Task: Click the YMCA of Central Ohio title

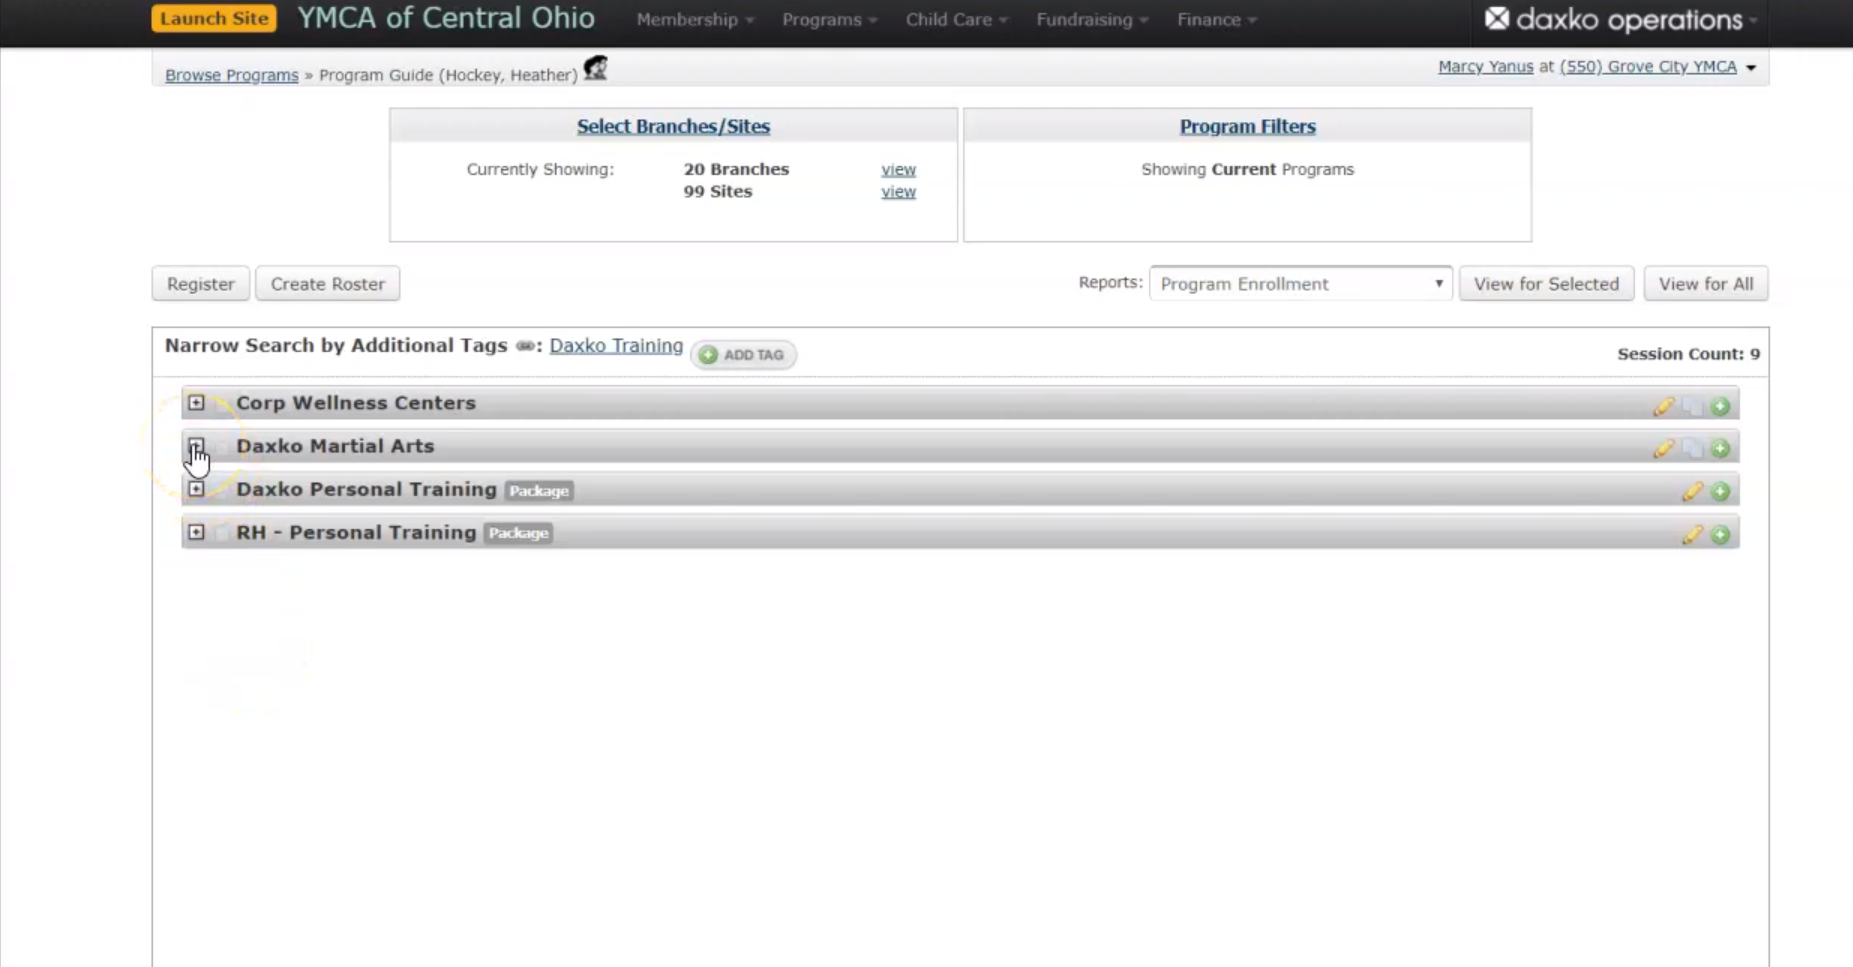Action: tap(446, 18)
